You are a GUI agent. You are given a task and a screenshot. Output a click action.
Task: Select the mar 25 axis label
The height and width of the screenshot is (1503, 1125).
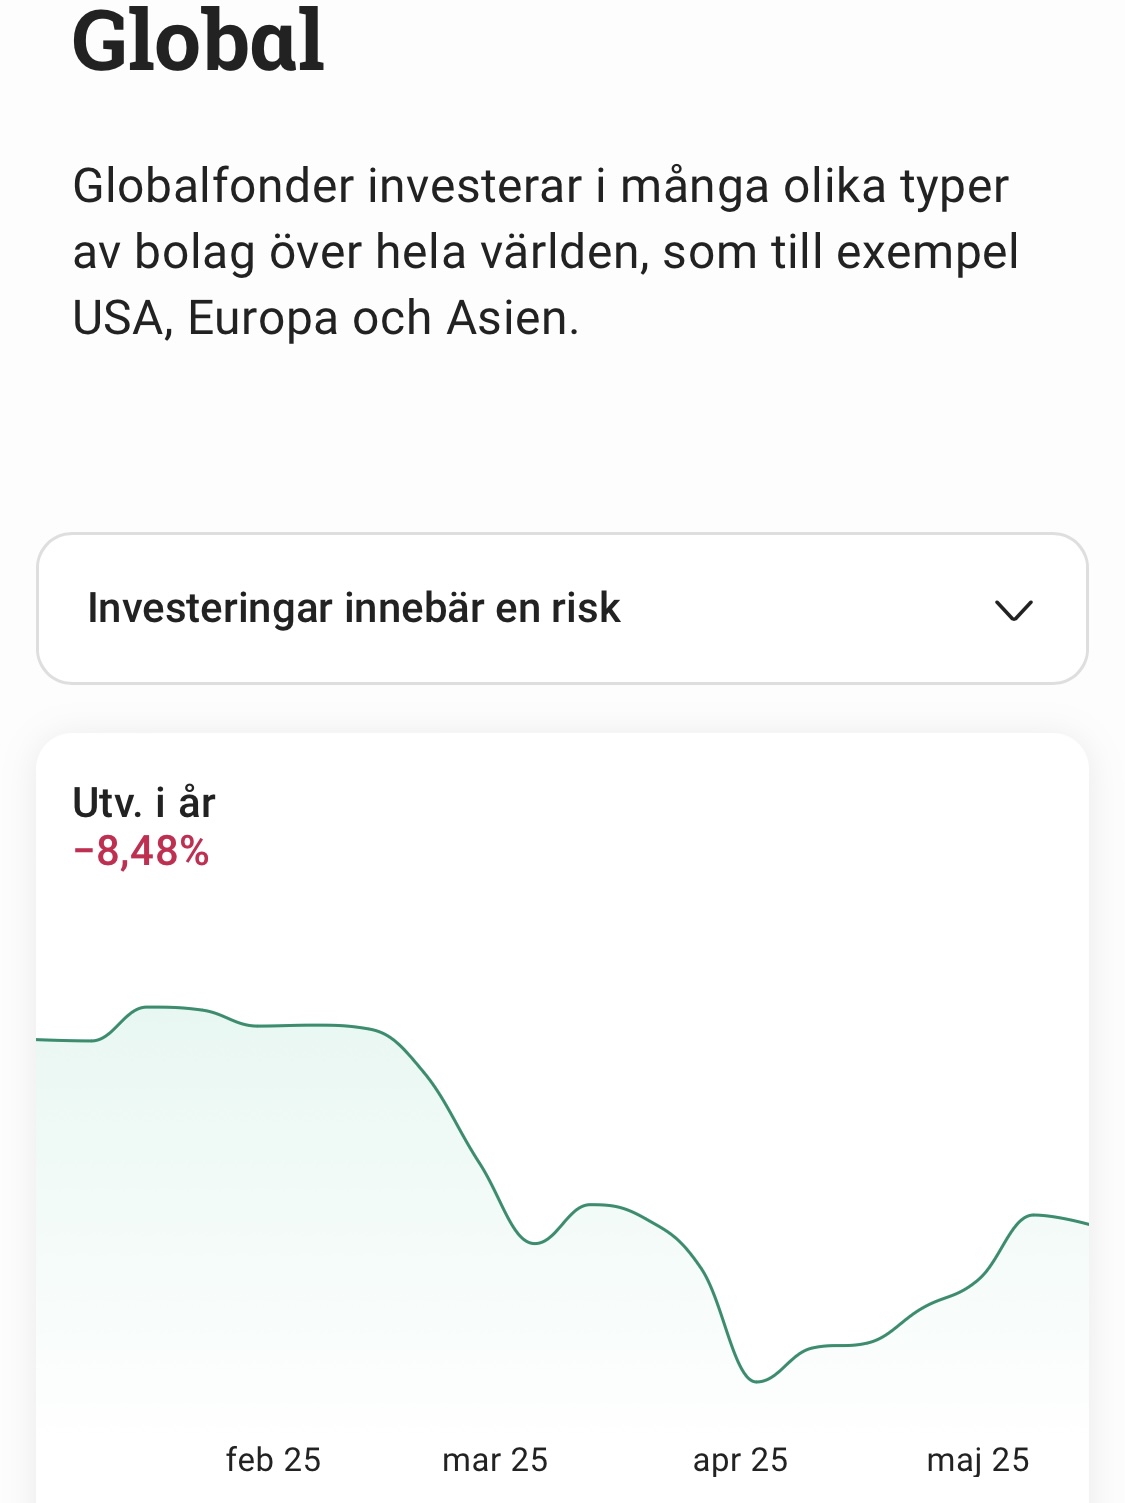tap(495, 1460)
